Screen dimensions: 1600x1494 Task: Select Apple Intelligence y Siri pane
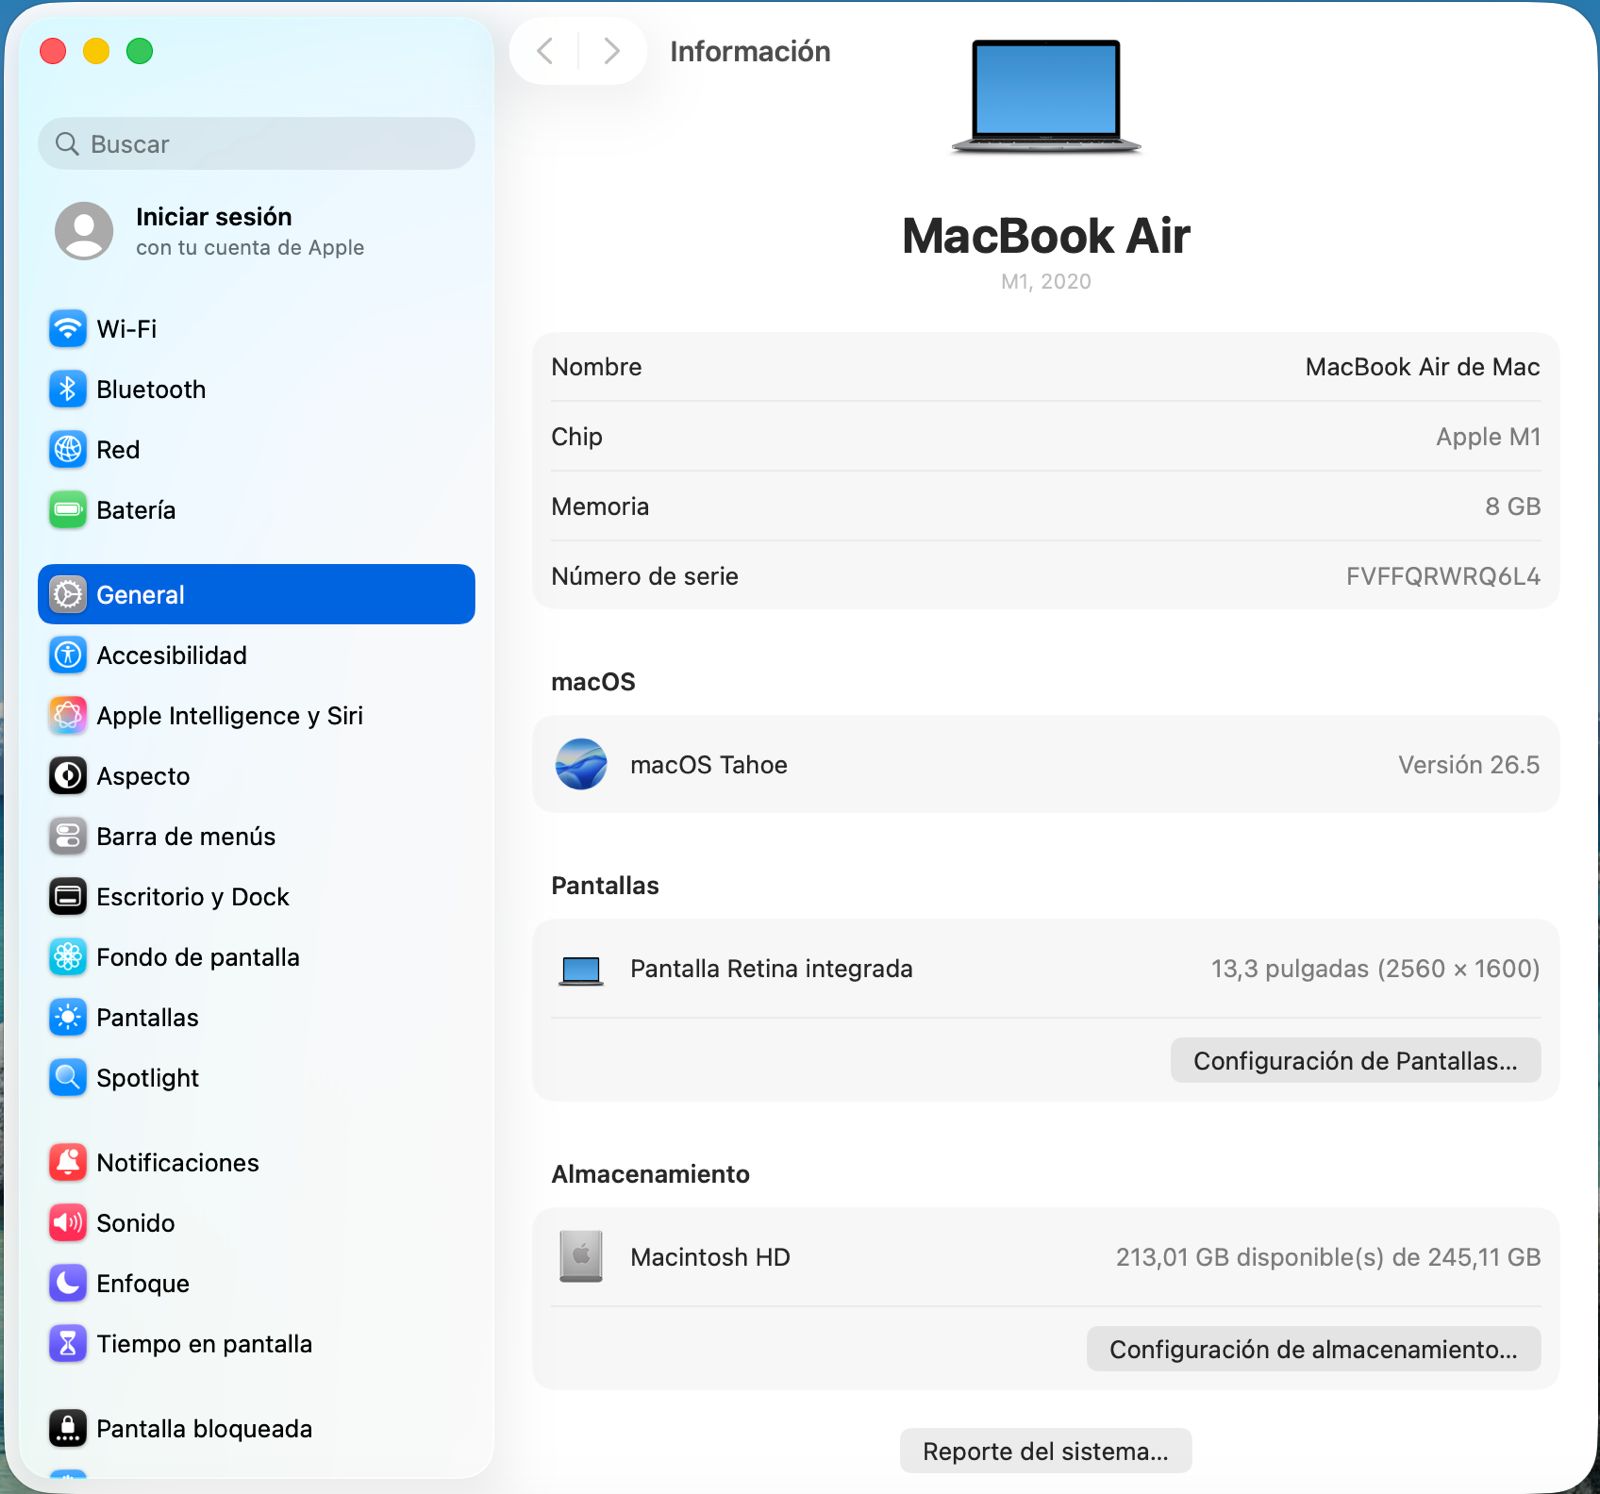(x=256, y=716)
